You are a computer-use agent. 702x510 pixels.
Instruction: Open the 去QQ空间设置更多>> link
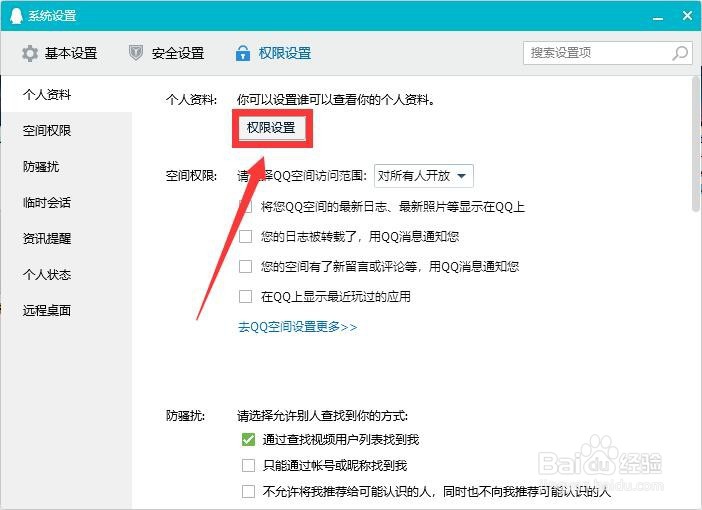tap(297, 327)
